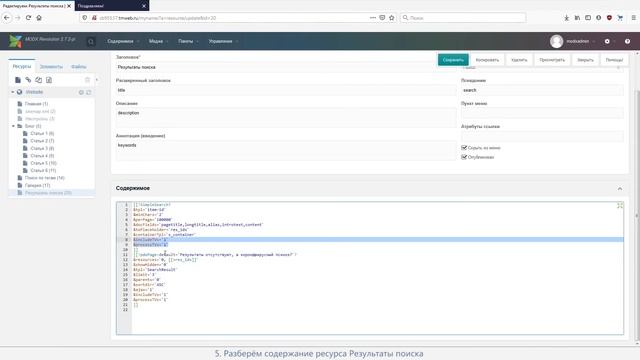Click the page vertical scrollbar

637,198
